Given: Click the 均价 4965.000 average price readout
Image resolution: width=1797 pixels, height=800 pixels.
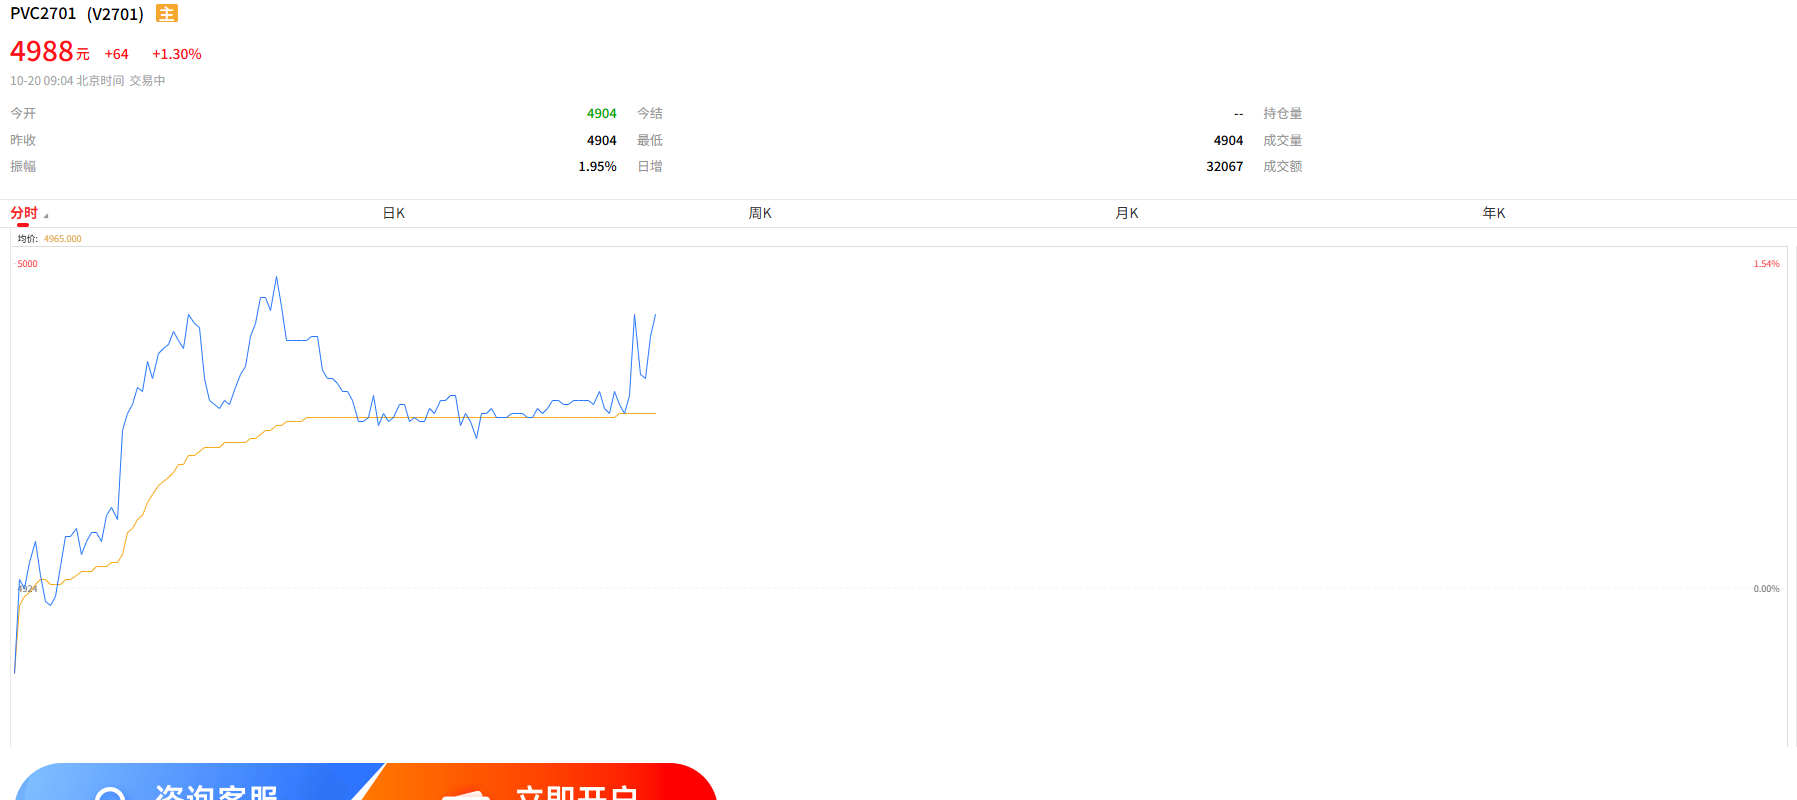Looking at the screenshot, I should coord(50,239).
